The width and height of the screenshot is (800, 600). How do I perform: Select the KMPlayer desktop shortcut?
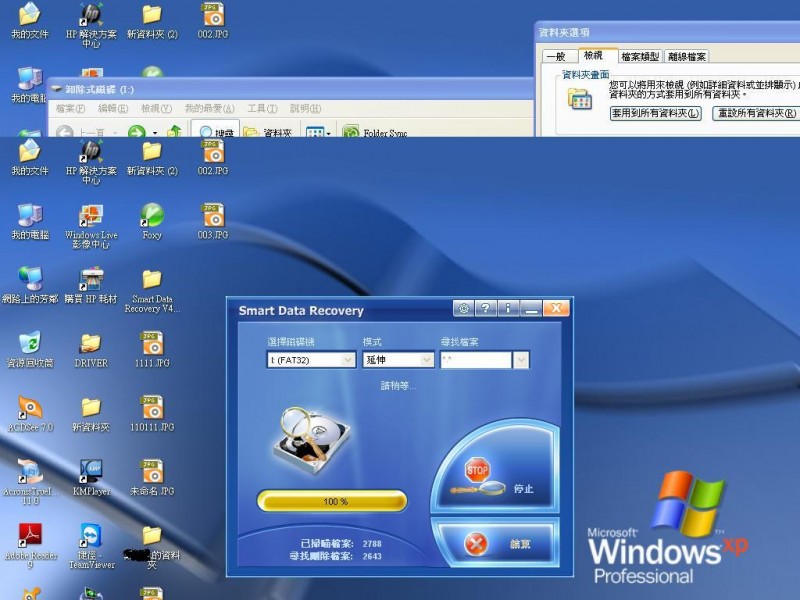[91, 479]
